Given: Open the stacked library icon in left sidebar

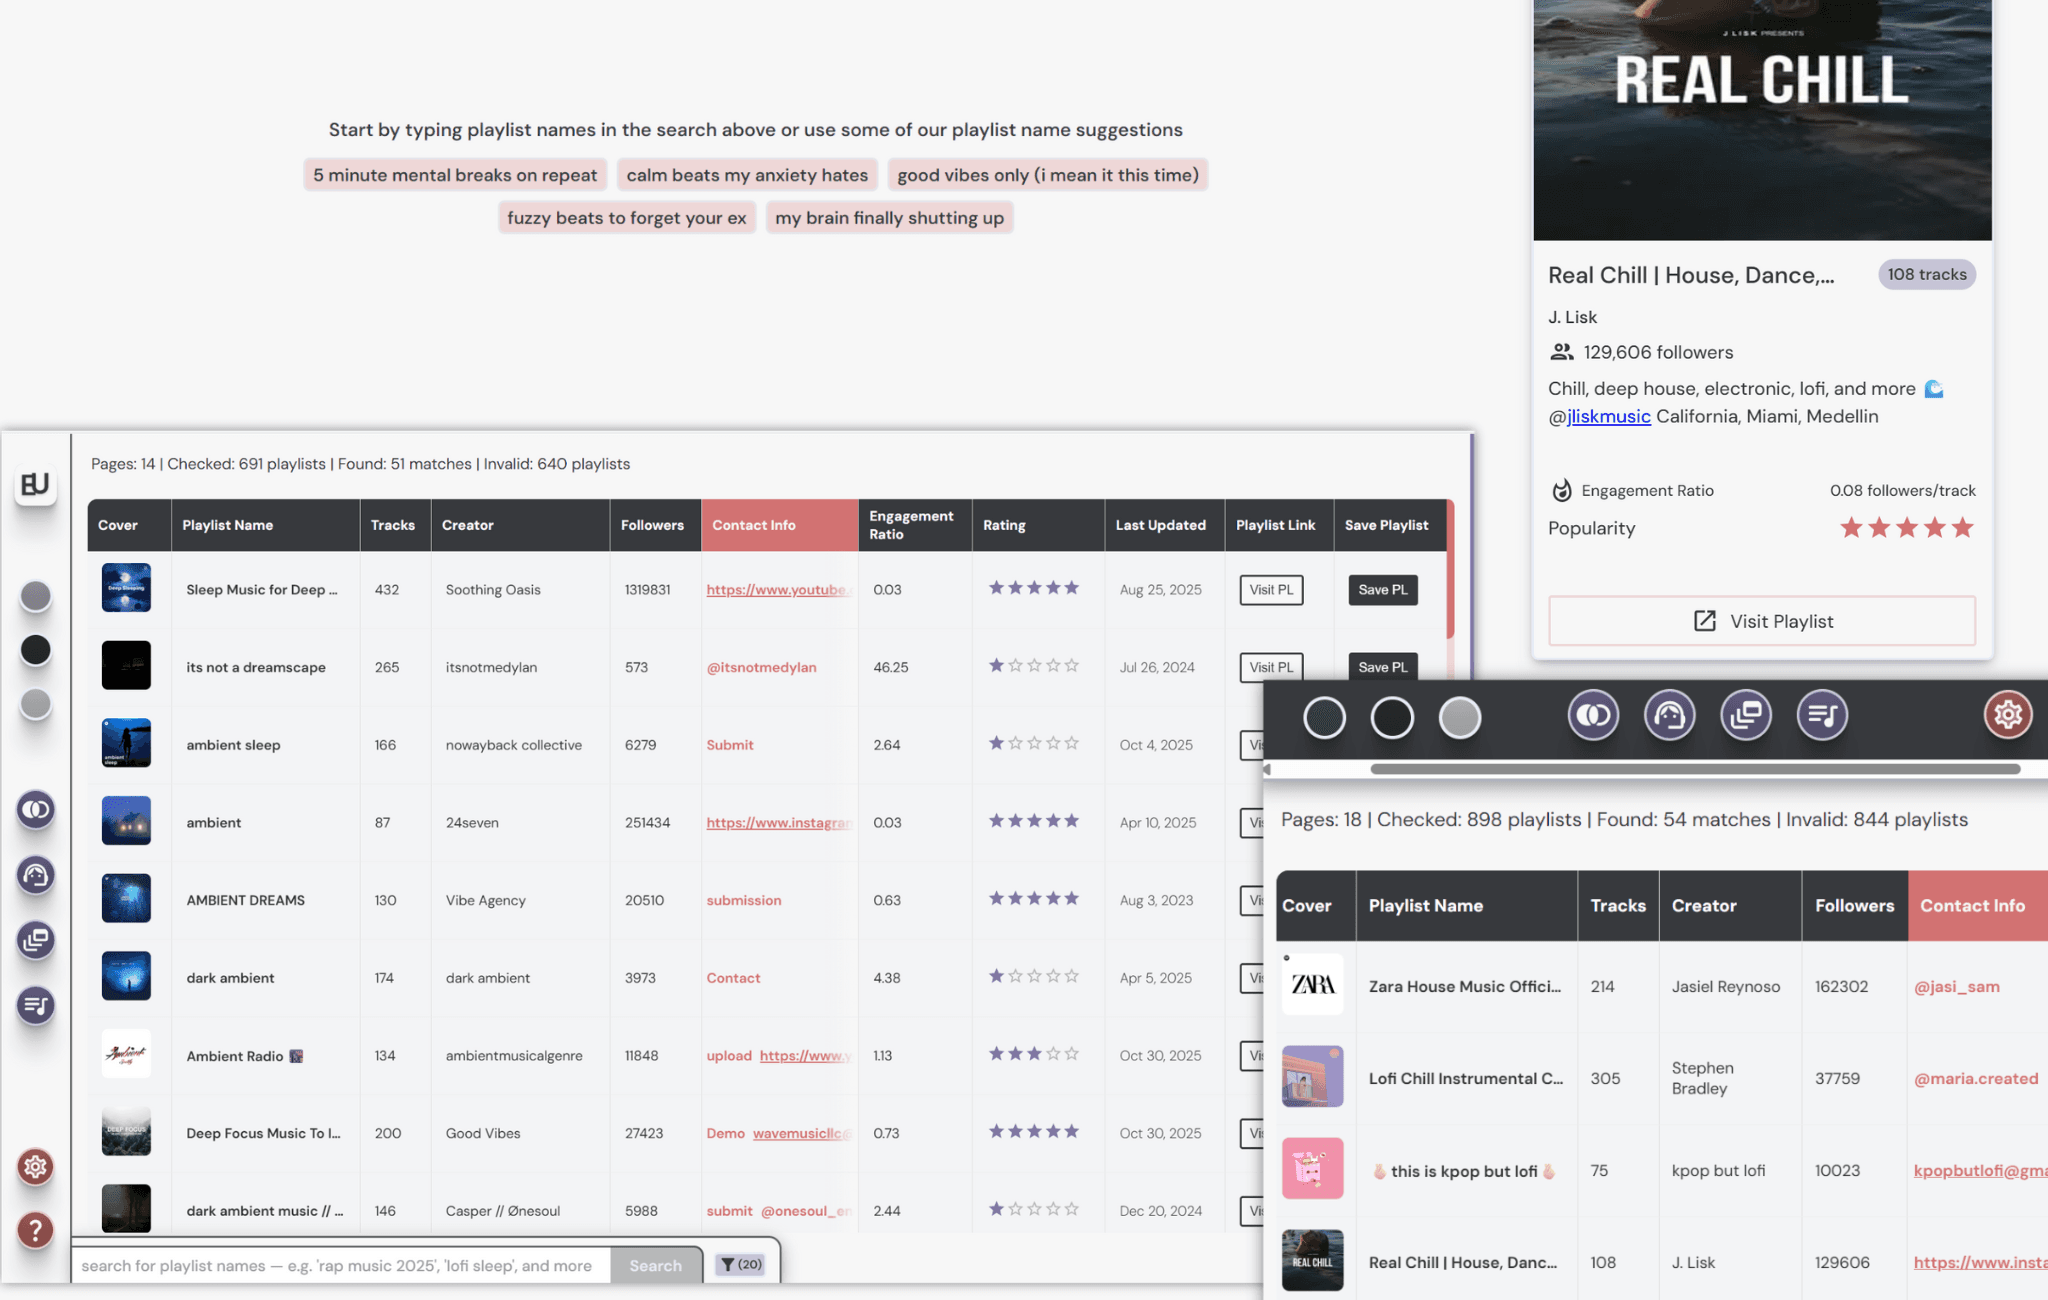Looking at the screenshot, I should (36, 940).
